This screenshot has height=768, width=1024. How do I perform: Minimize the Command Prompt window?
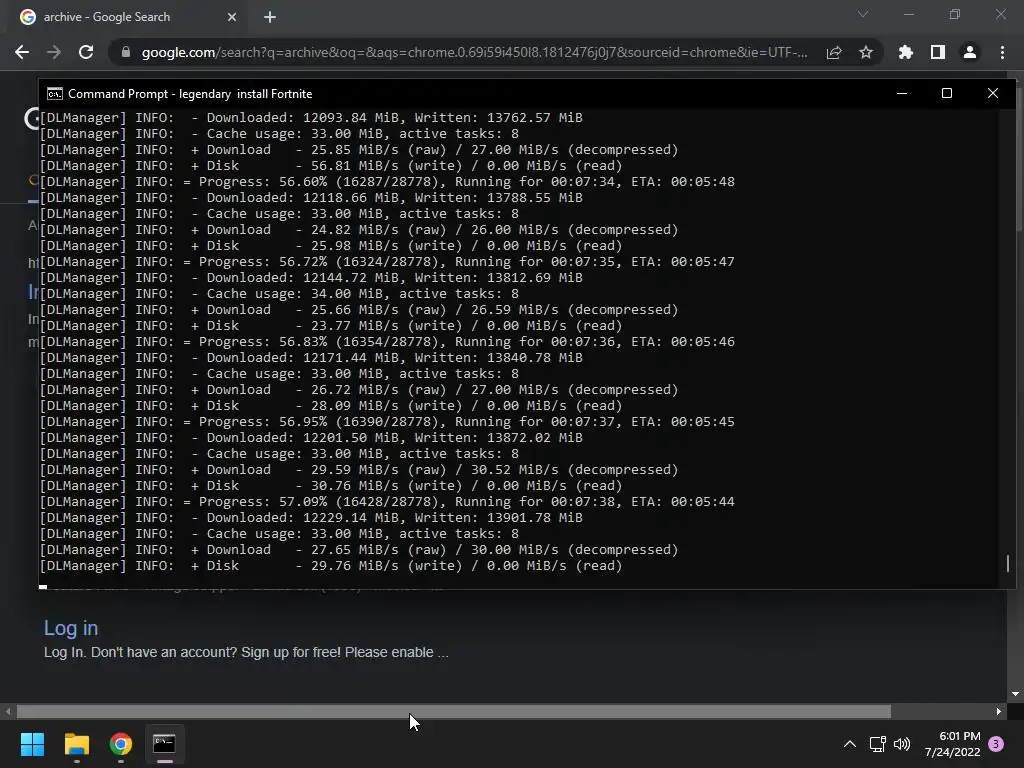point(902,93)
